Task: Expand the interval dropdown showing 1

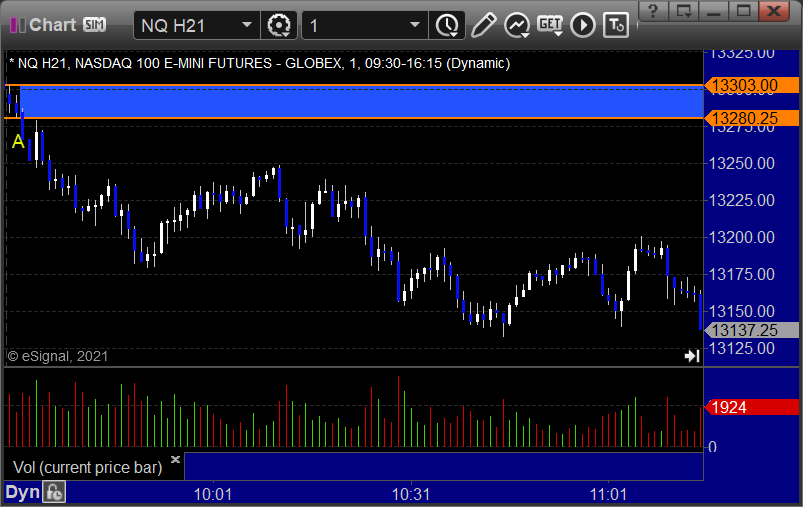Action: (x=415, y=25)
